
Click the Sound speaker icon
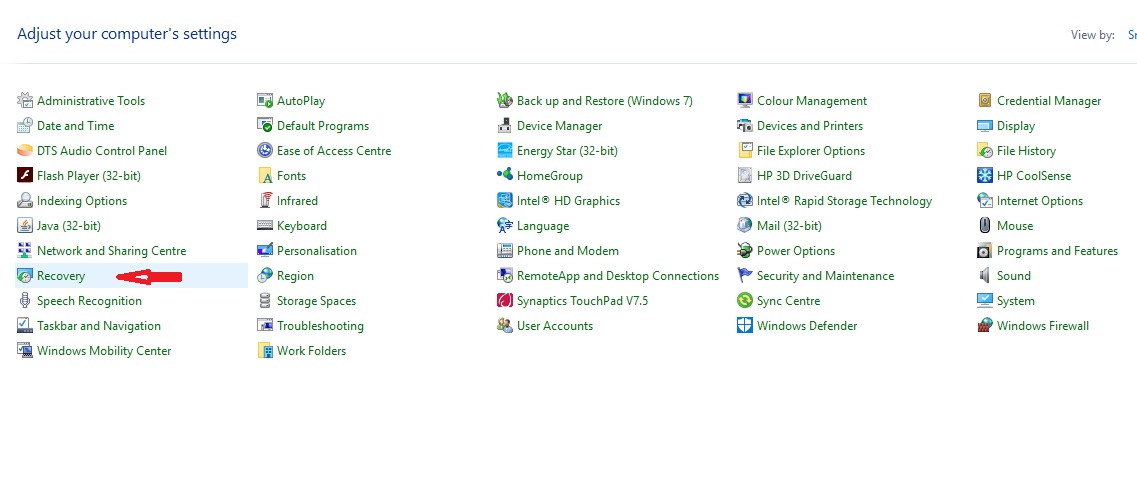(985, 276)
